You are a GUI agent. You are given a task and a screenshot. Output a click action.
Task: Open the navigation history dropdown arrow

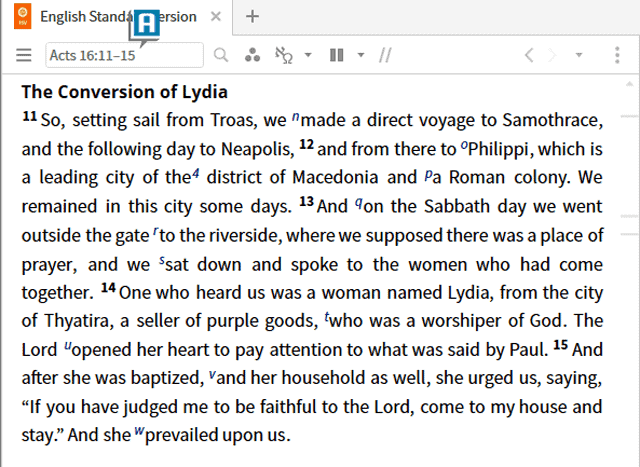point(579,55)
